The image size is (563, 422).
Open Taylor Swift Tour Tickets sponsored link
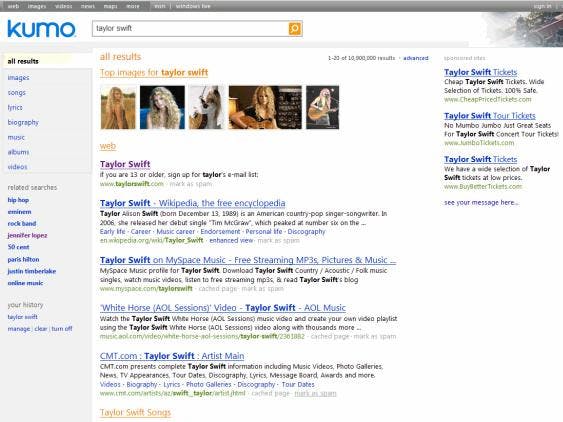click(x=490, y=116)
